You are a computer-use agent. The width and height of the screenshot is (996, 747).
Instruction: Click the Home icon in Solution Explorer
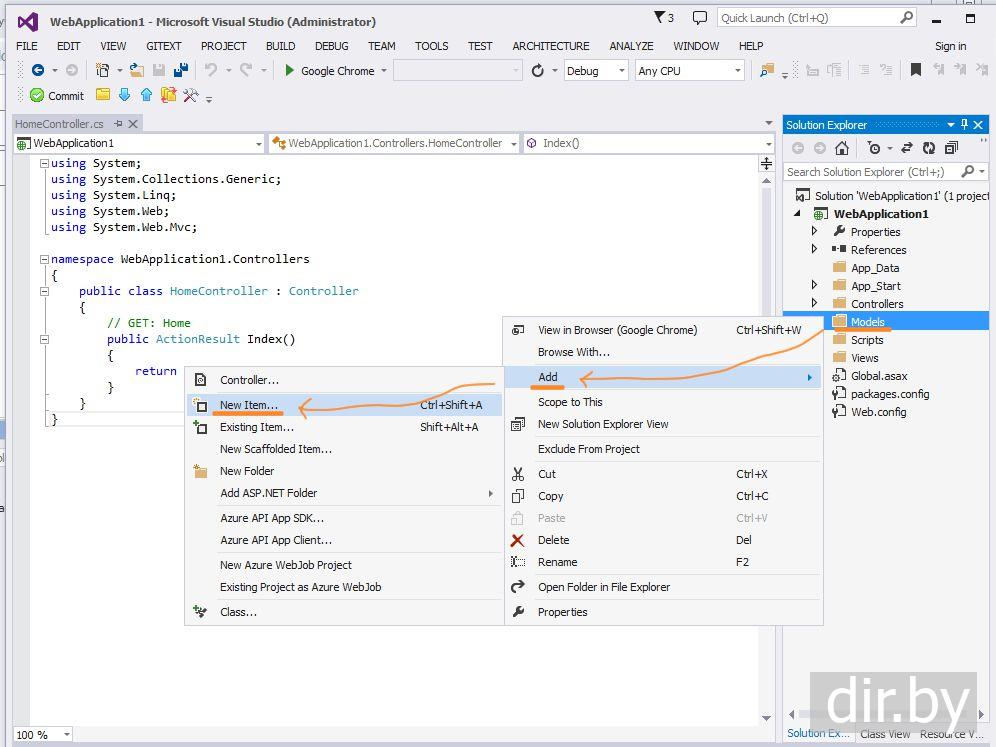[842, 148]
